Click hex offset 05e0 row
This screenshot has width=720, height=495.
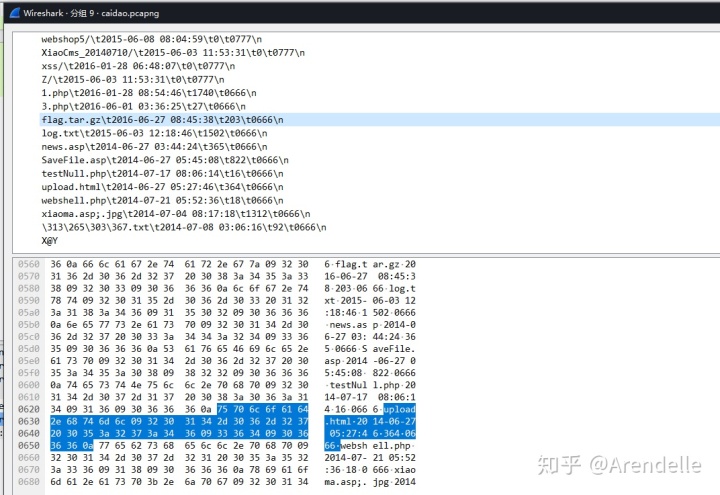(217, 361)
